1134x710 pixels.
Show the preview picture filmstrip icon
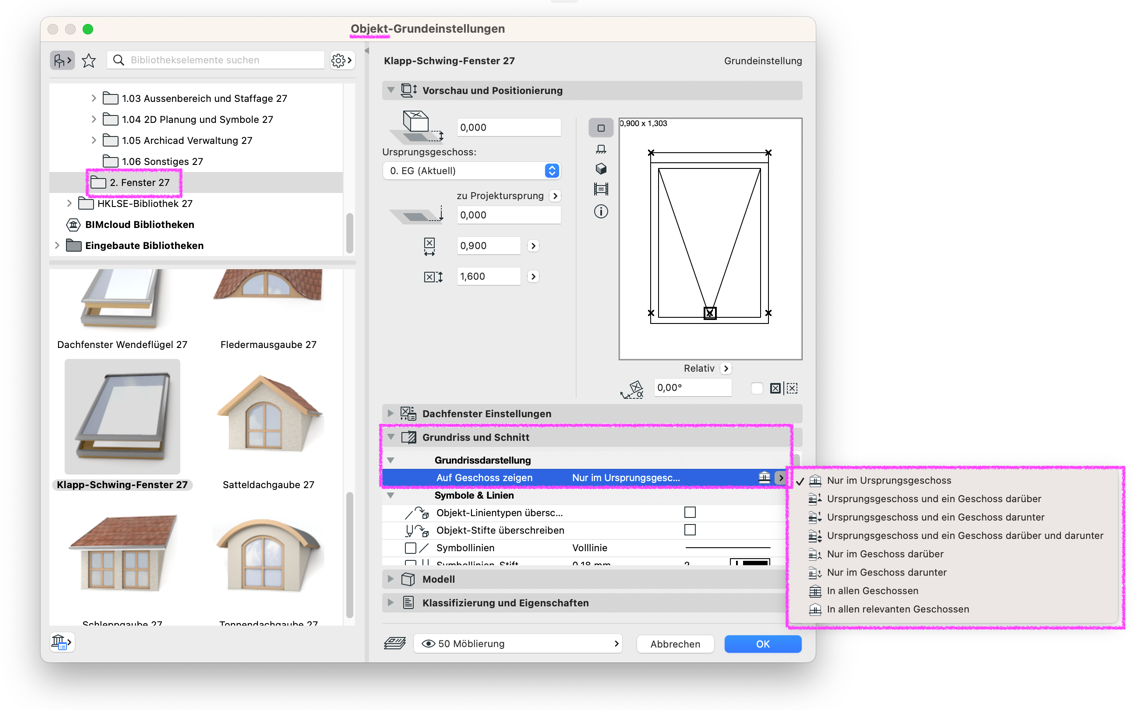click(601, 189)
